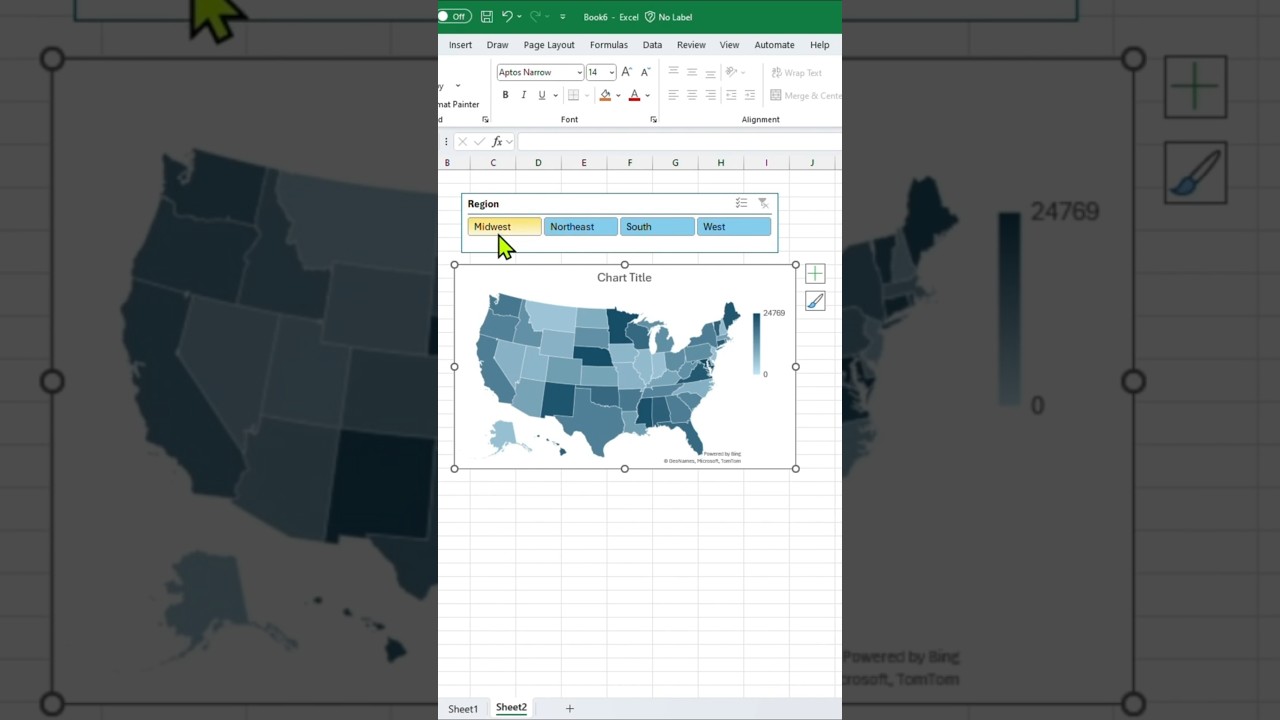Click the greyed-out Redo icon
Image resolution: width=1280 pixels, height=720 pixels.
[x=535, y=17]
